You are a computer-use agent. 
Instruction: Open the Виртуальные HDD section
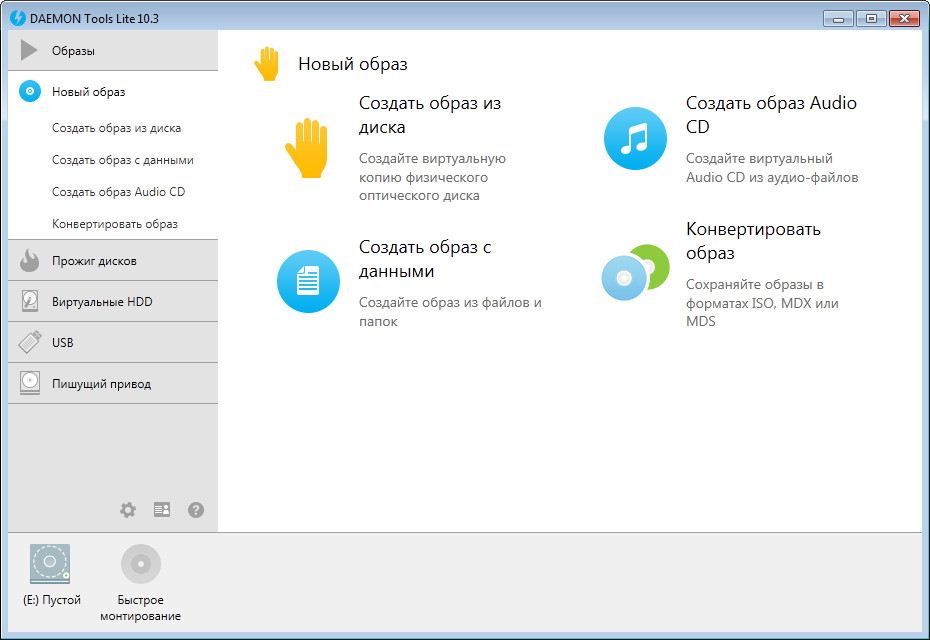pos(113,301)
